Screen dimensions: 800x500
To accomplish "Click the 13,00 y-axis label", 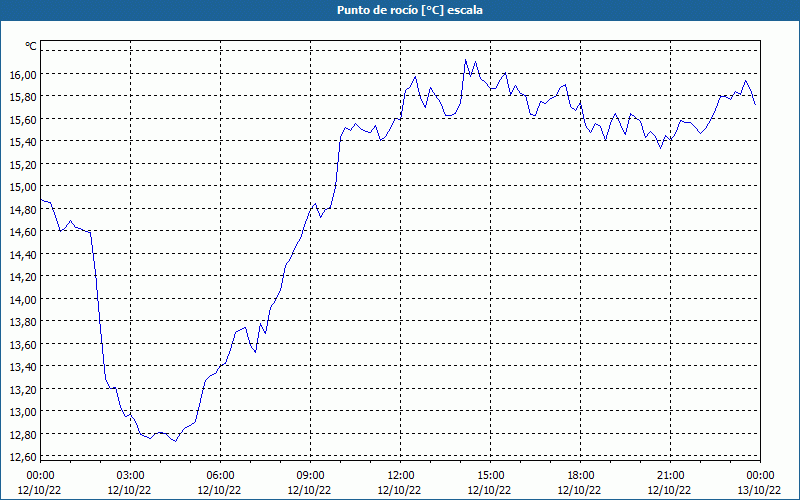I will [x=23, y=412].
